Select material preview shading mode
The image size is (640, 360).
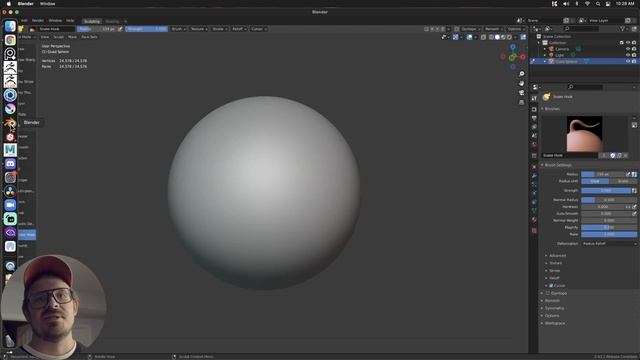click(503, 37)
